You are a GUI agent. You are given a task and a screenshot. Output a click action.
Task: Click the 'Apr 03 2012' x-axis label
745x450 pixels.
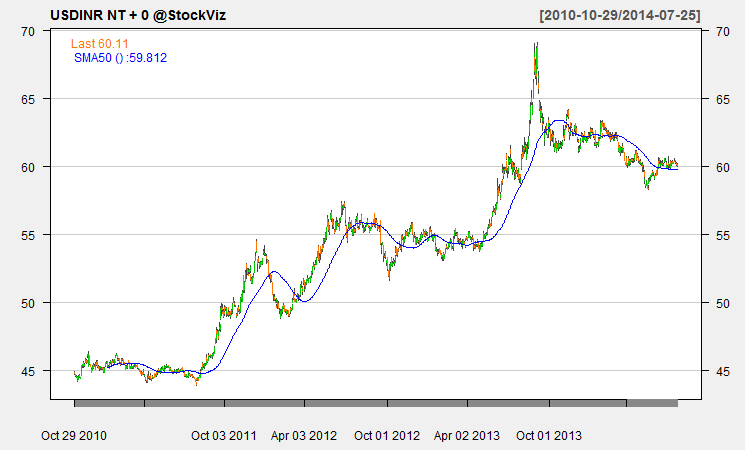click(304, 435)
